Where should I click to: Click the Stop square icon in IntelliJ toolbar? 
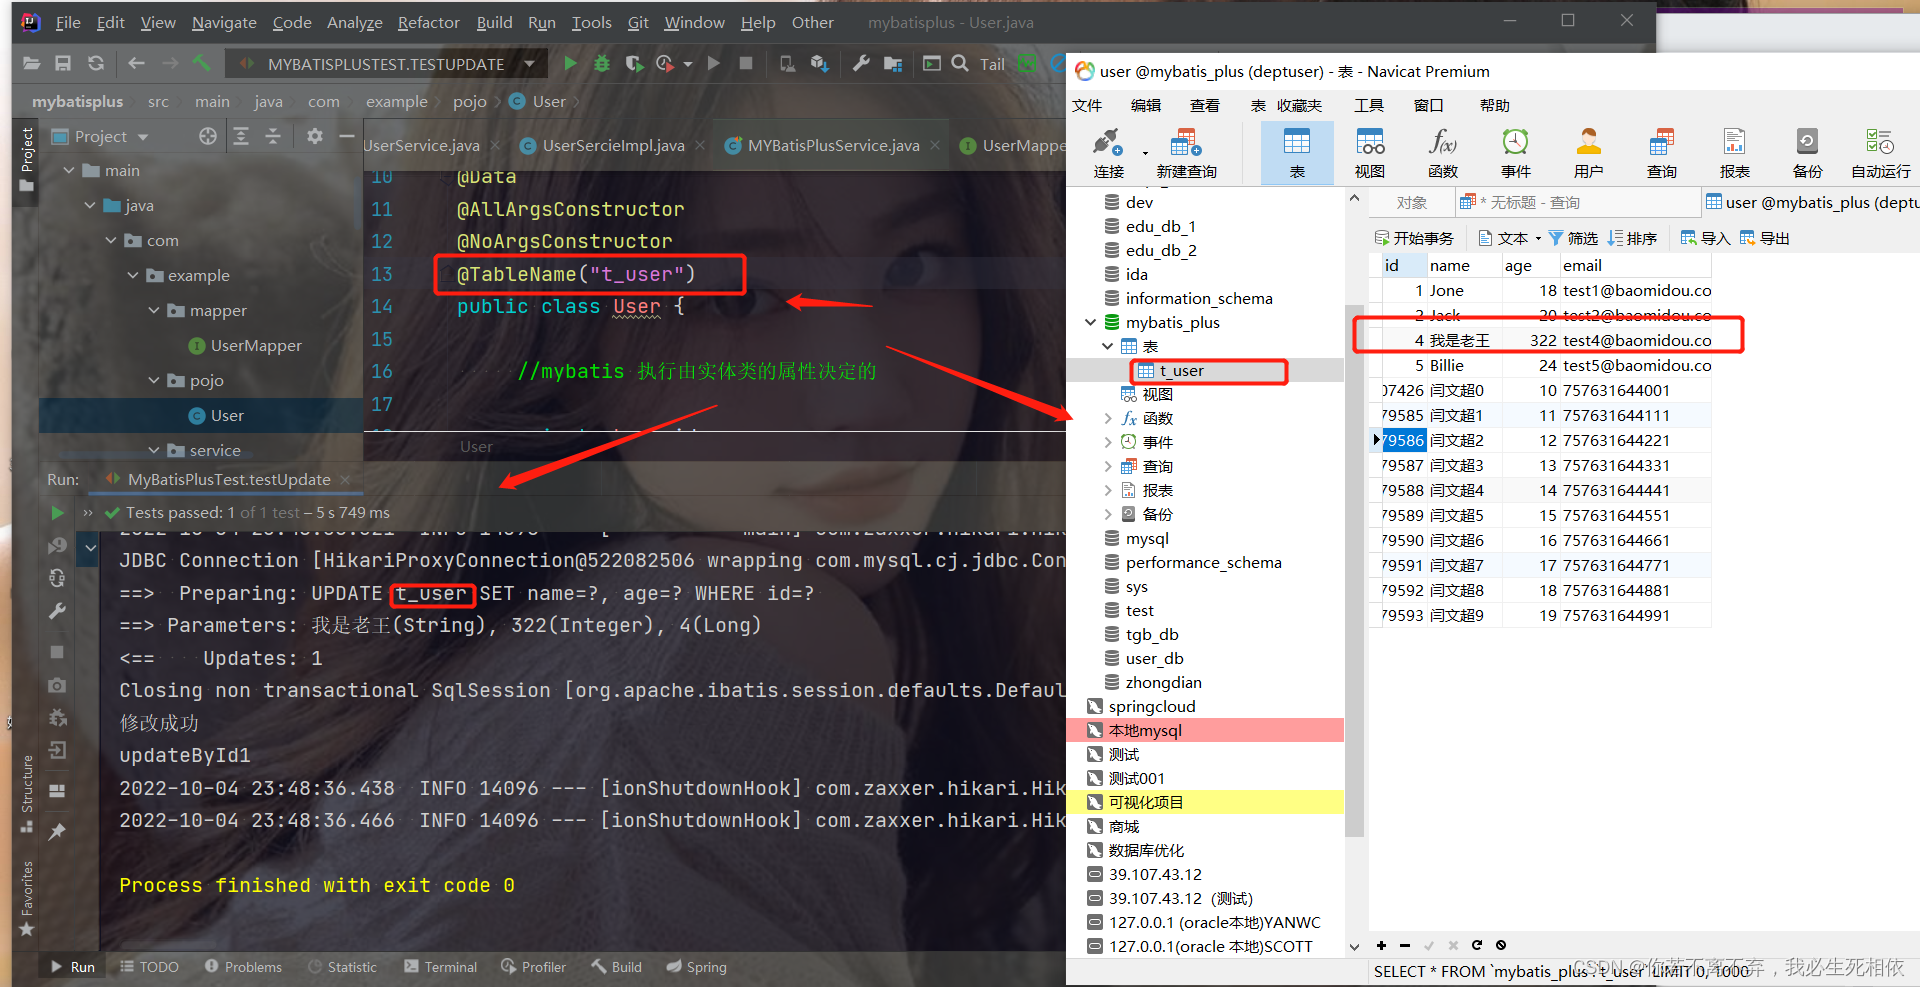tap(746, 63)
